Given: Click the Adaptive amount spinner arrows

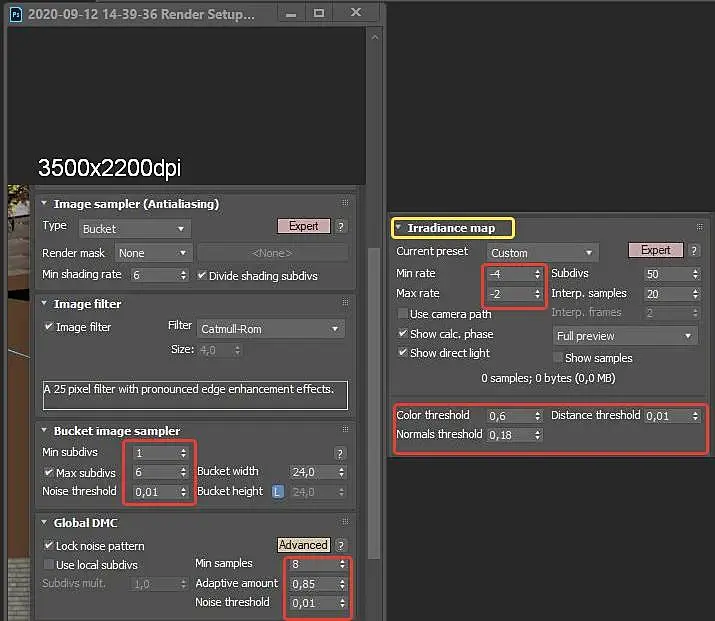Looking at the screenshot, I should 342,584.
